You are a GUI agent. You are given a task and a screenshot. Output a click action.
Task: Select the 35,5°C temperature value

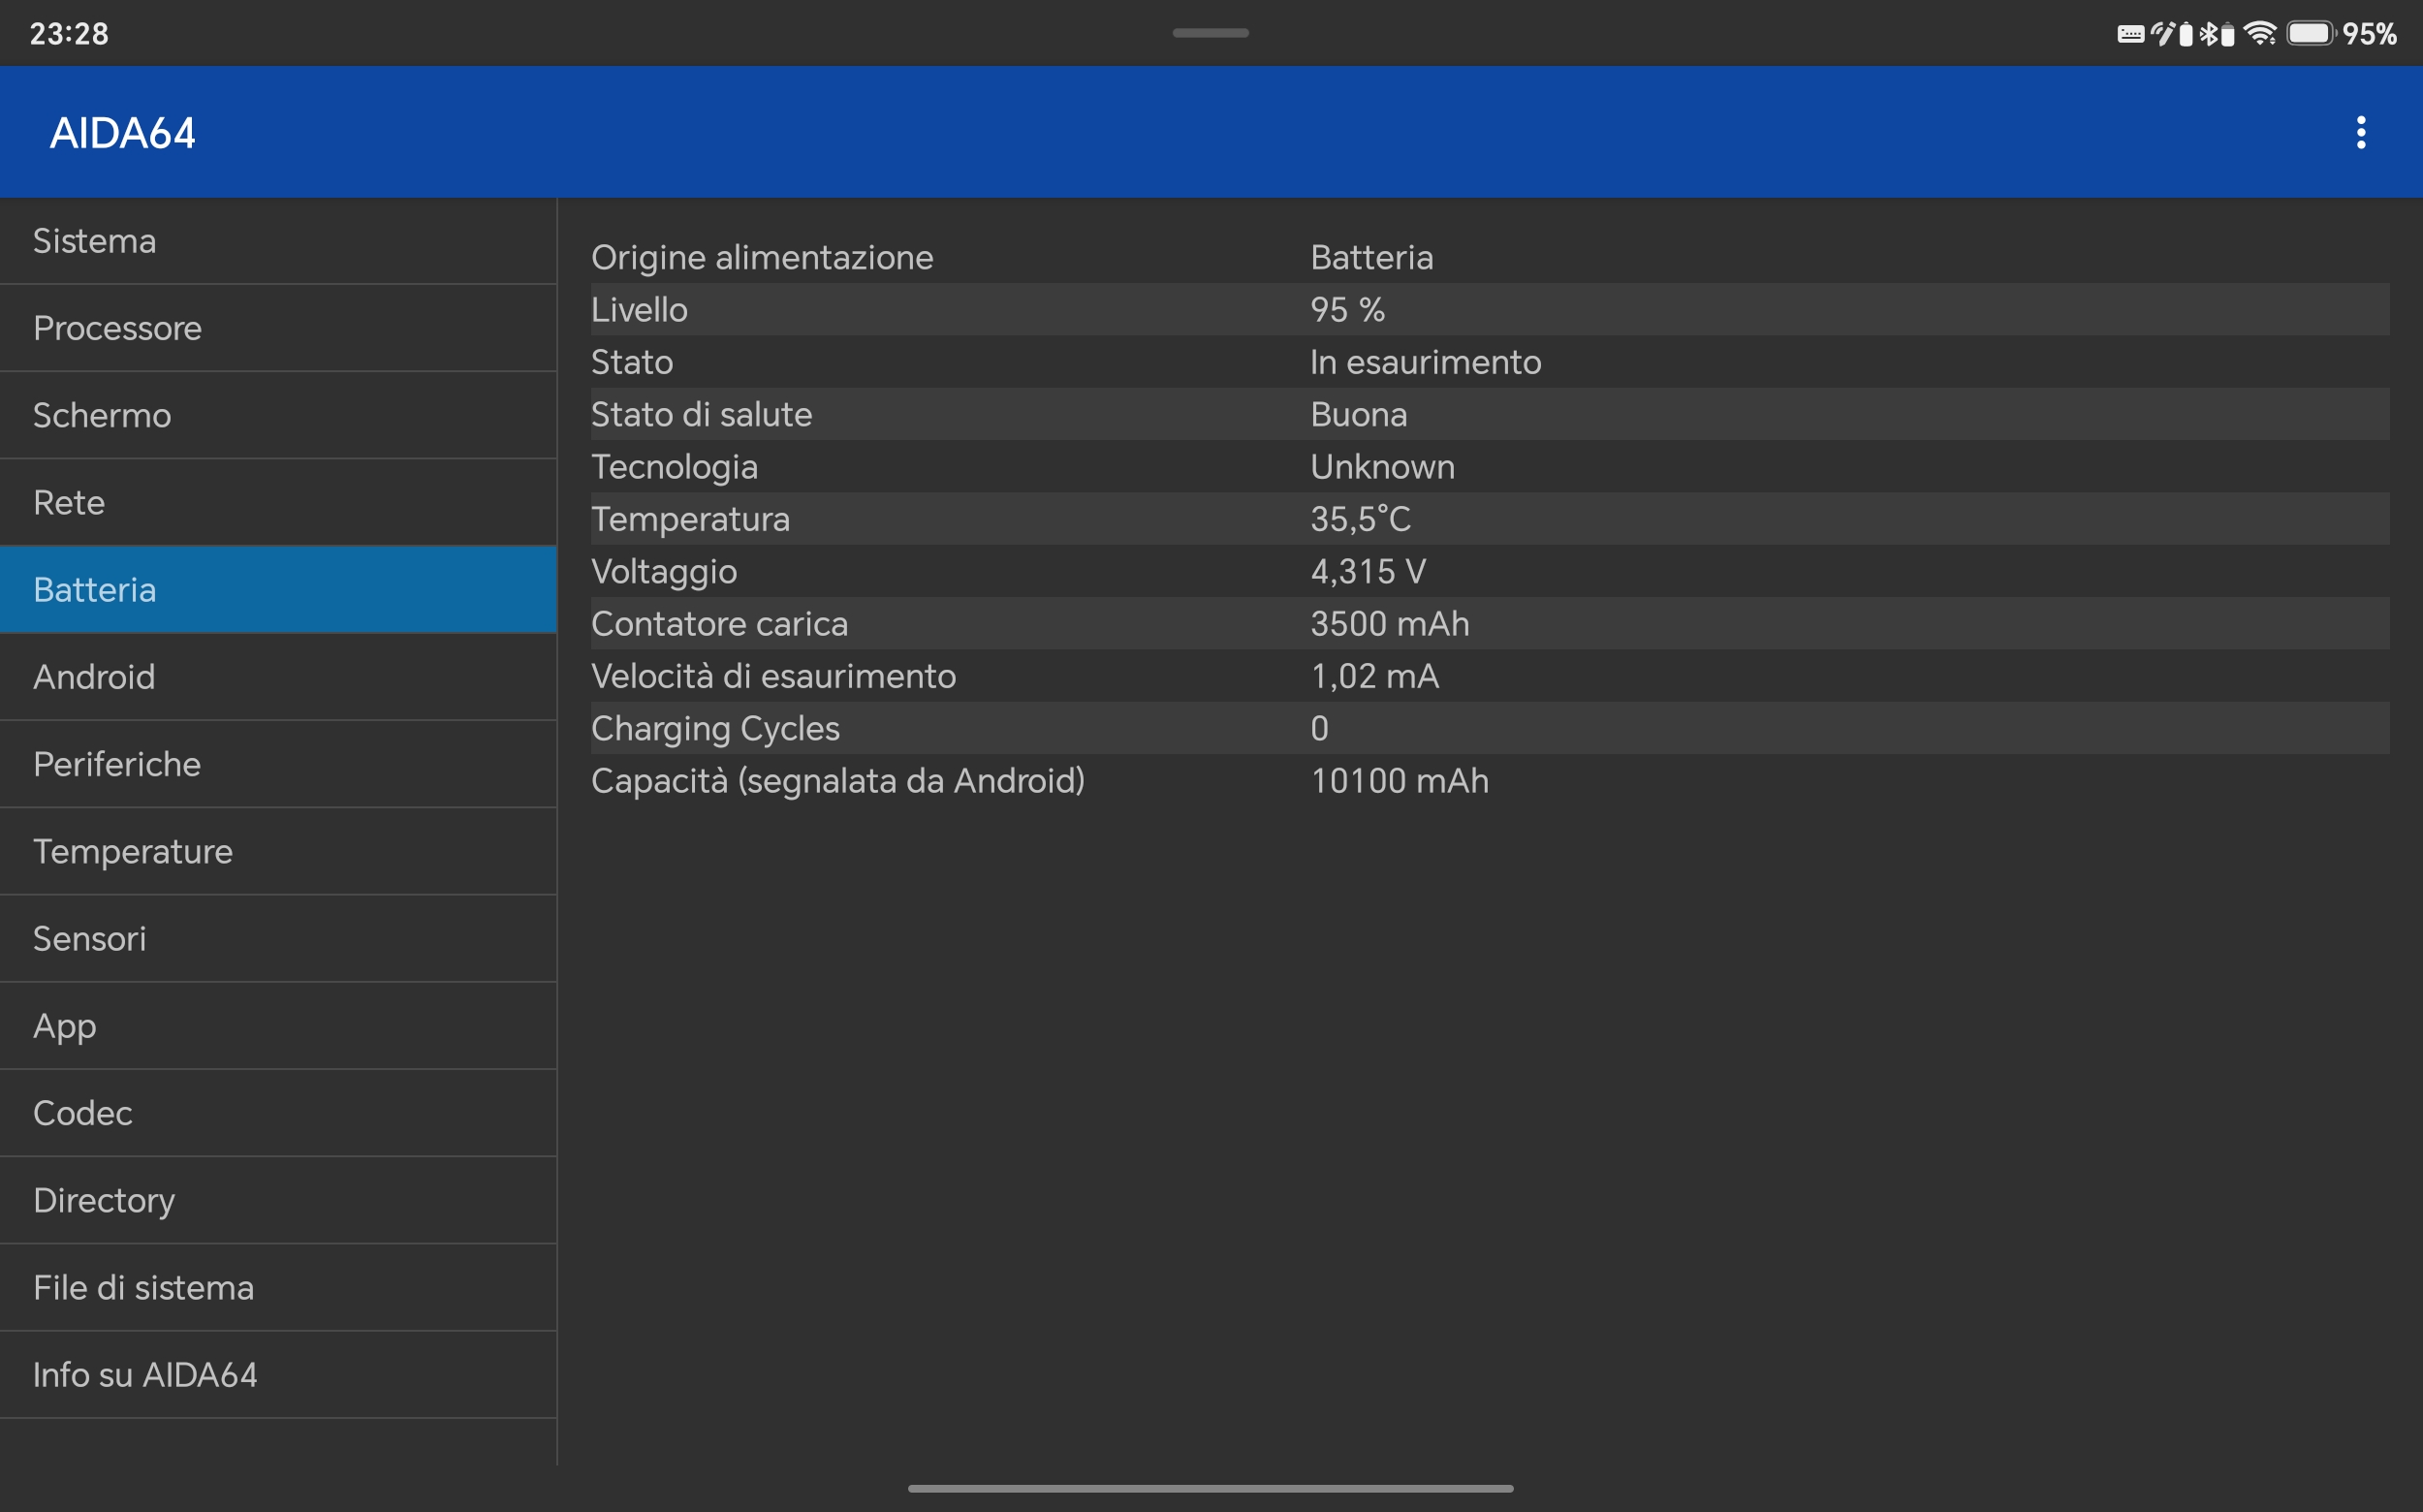pos(1360,519)
